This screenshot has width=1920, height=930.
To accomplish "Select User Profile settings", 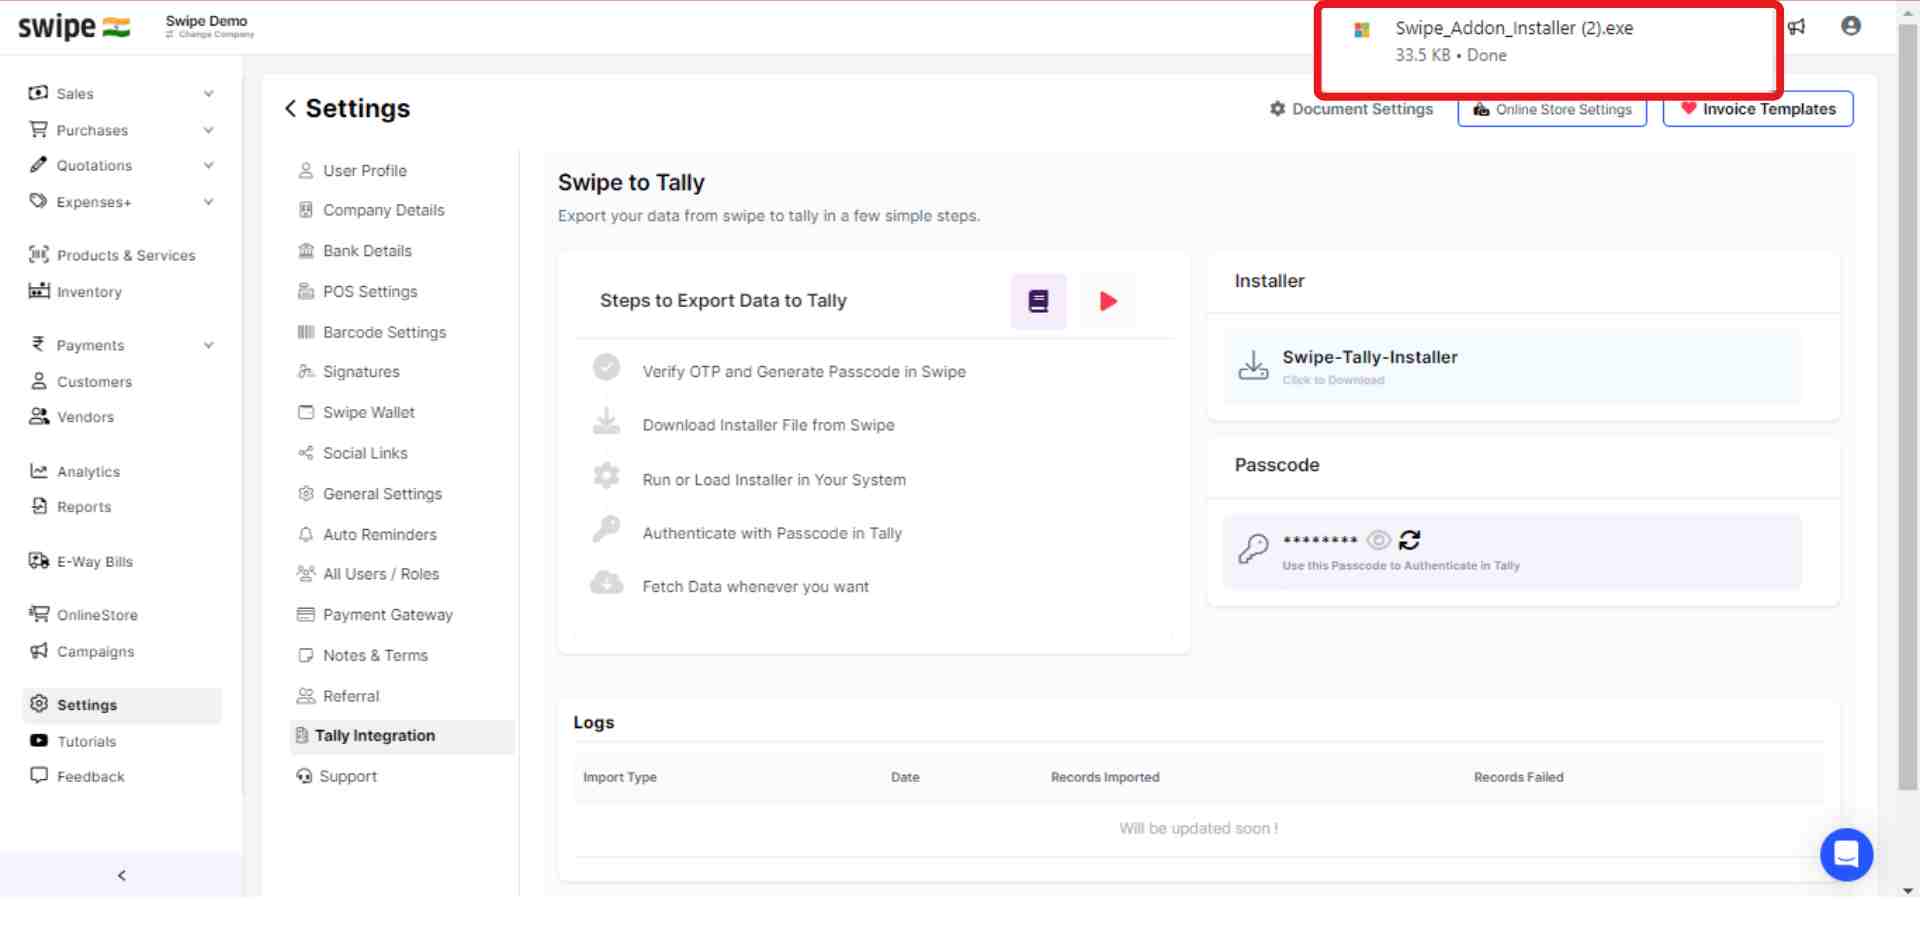I will [x=352, y=171].
